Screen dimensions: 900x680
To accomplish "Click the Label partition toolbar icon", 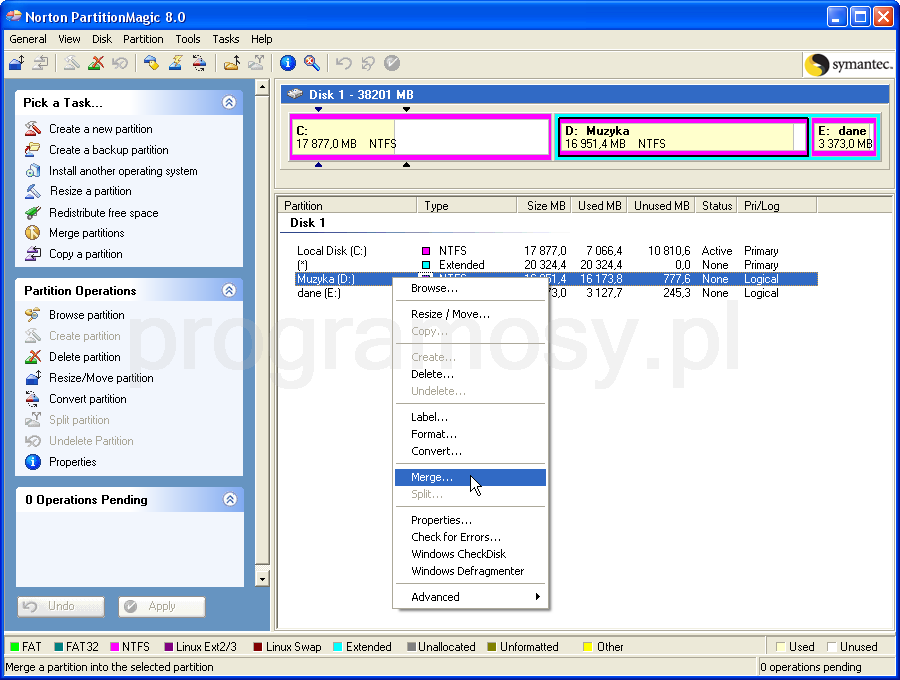I will (x=151, y=63).
